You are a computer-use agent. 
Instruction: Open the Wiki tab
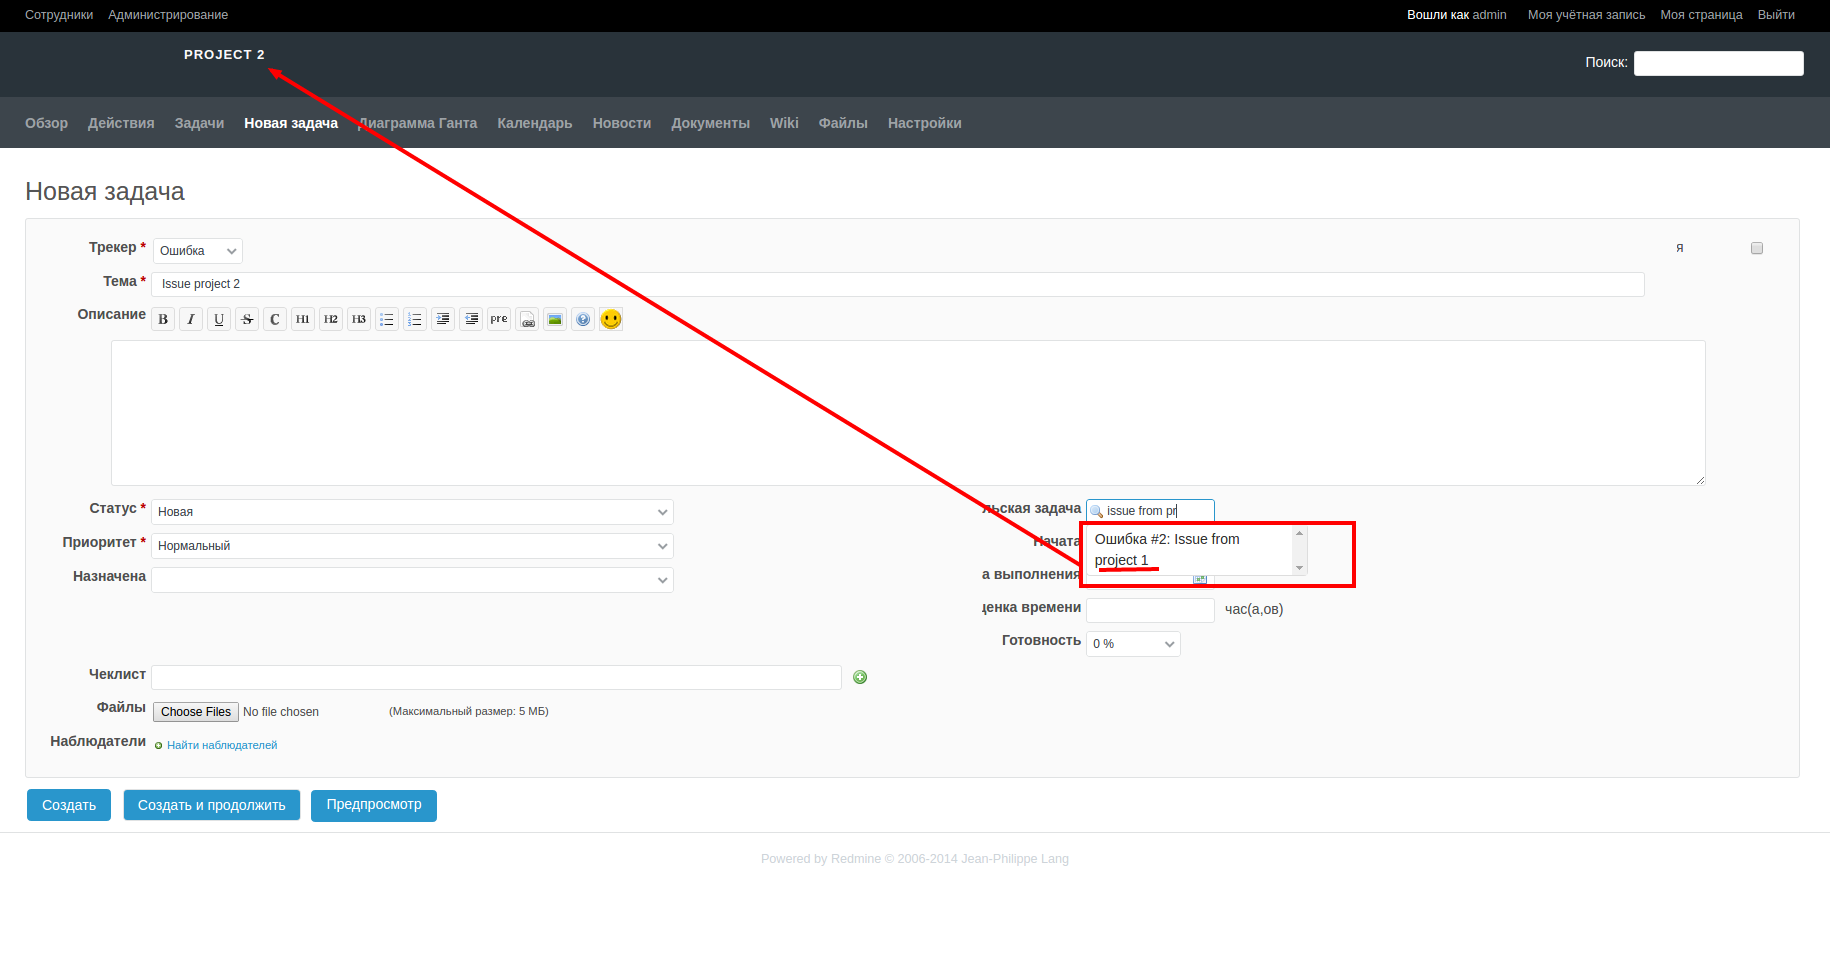coord(784,123)
